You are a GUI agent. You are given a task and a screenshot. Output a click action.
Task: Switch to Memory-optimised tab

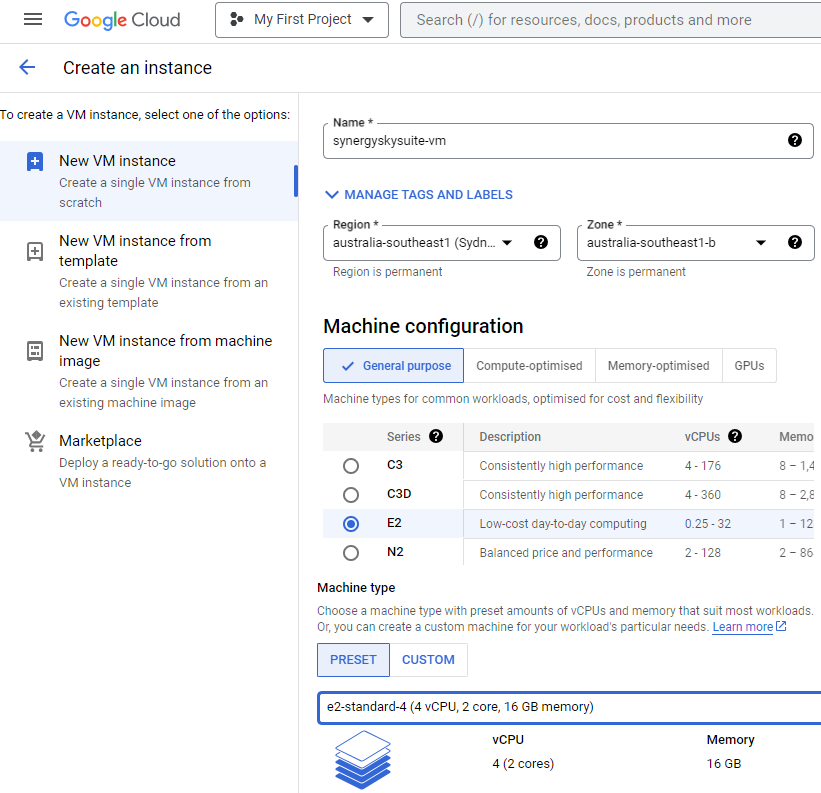(x=658, y=365)
